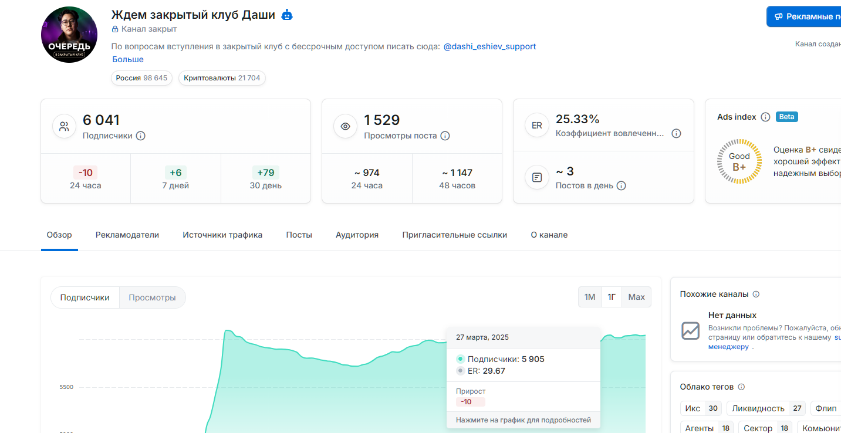Open the Рекламодатели tab
The image size is (841, 433).
coord(127,235)
